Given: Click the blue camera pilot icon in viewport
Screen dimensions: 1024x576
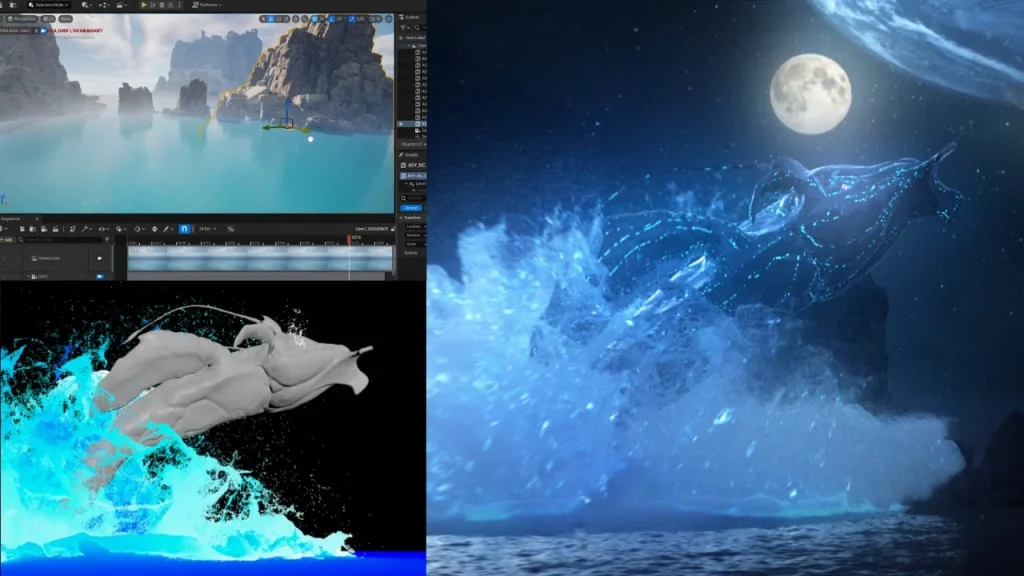Looking at the screenshot, I should click(41, 31).
